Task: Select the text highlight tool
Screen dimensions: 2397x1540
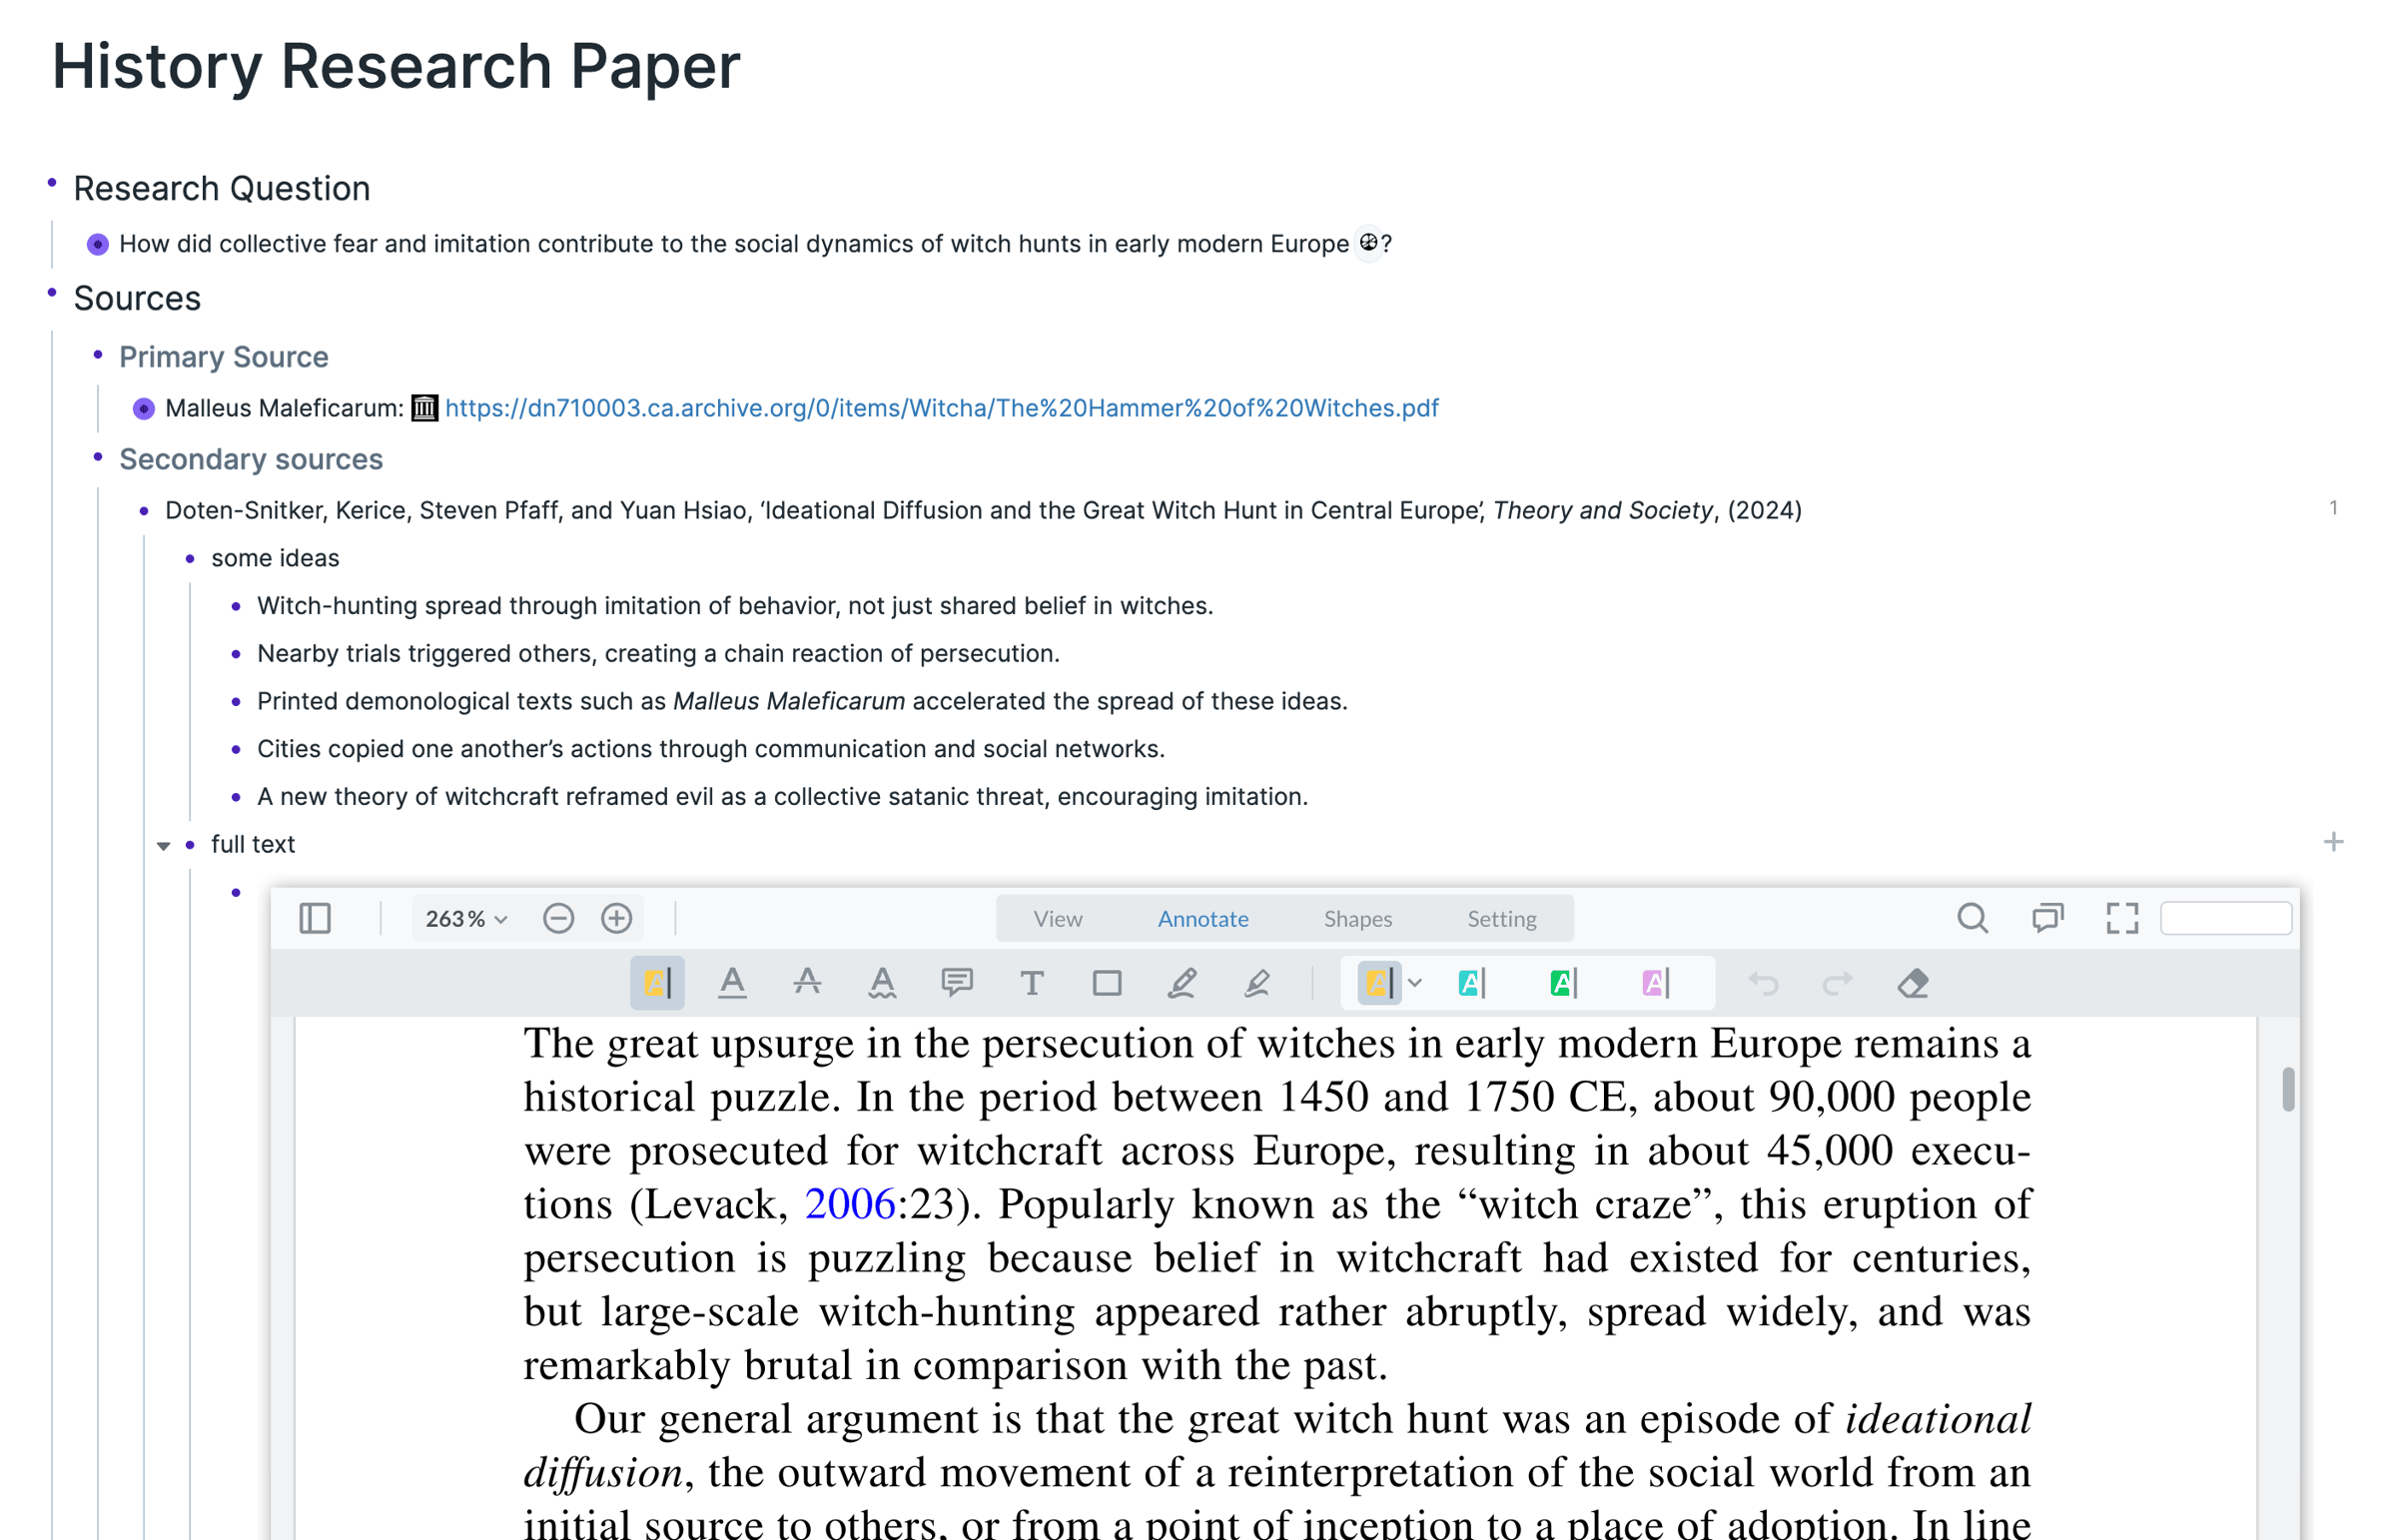Action: click(x=657, y=983)
